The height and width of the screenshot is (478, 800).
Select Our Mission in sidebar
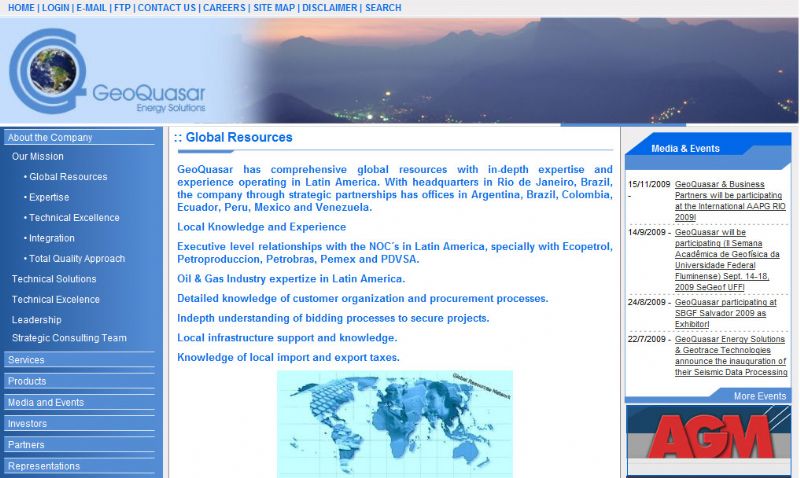tap(38, 157)
